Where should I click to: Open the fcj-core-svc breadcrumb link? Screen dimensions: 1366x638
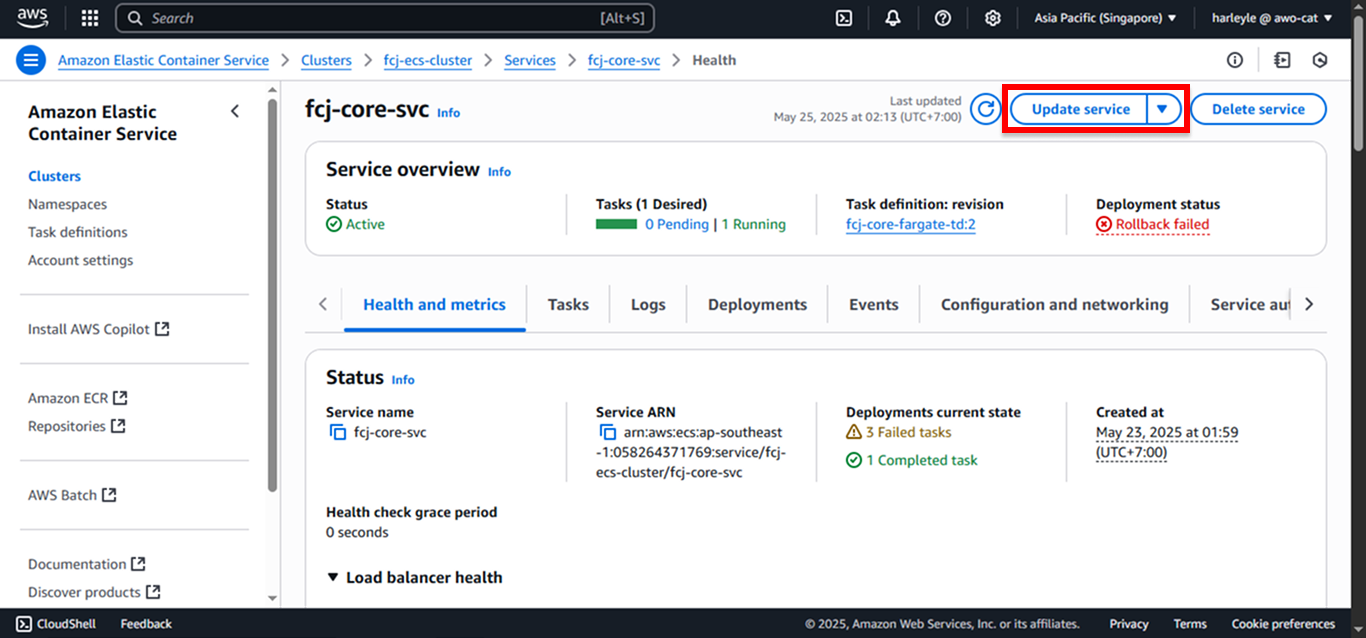click(624, 60)
